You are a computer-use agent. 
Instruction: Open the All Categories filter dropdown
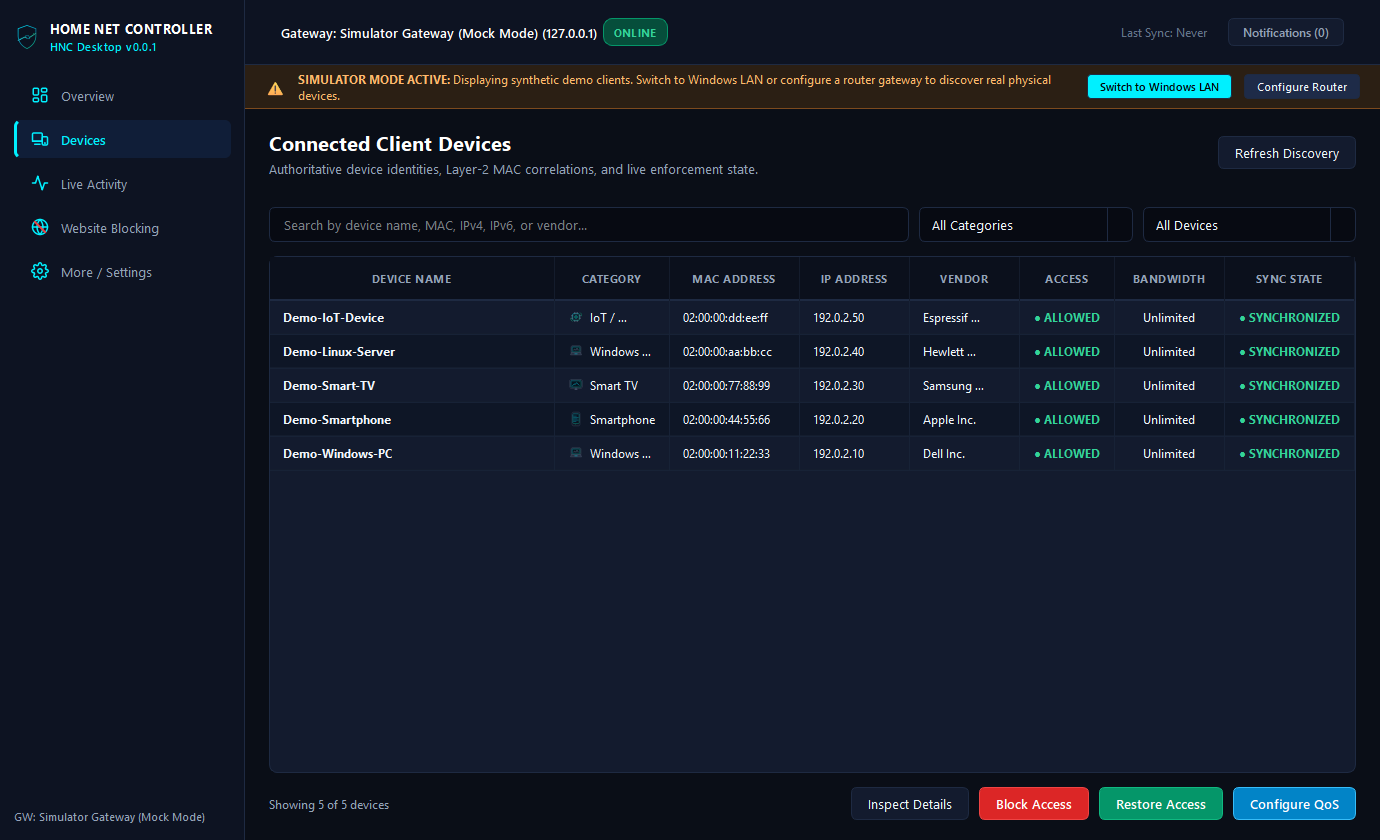click(1025, 225)
